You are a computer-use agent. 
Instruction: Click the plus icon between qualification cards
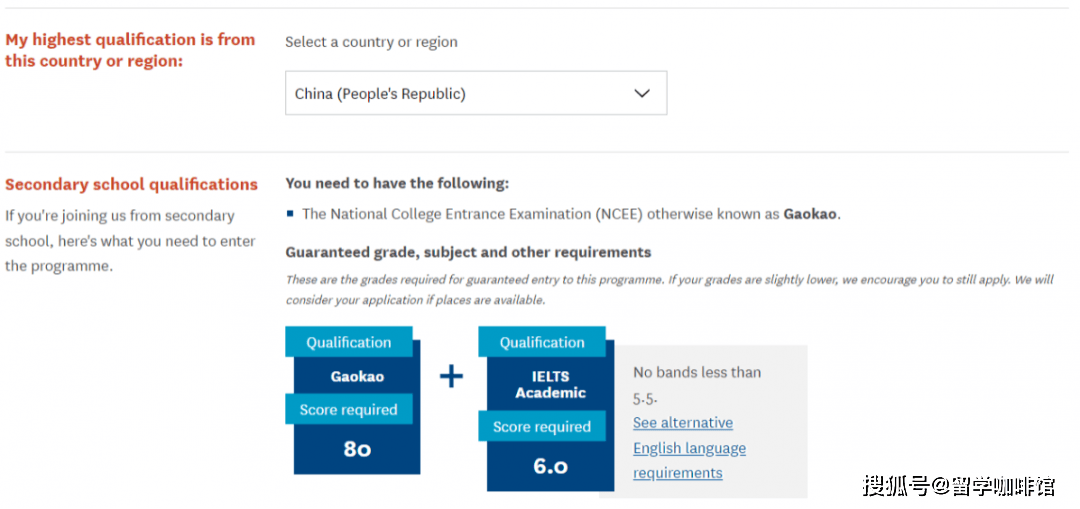[x=451, y=377]
